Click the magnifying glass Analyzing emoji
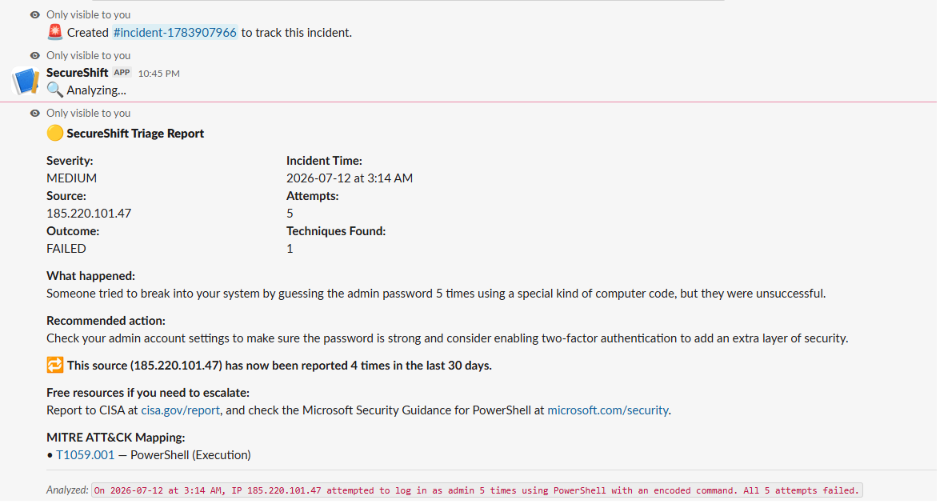 coord(54,90)
